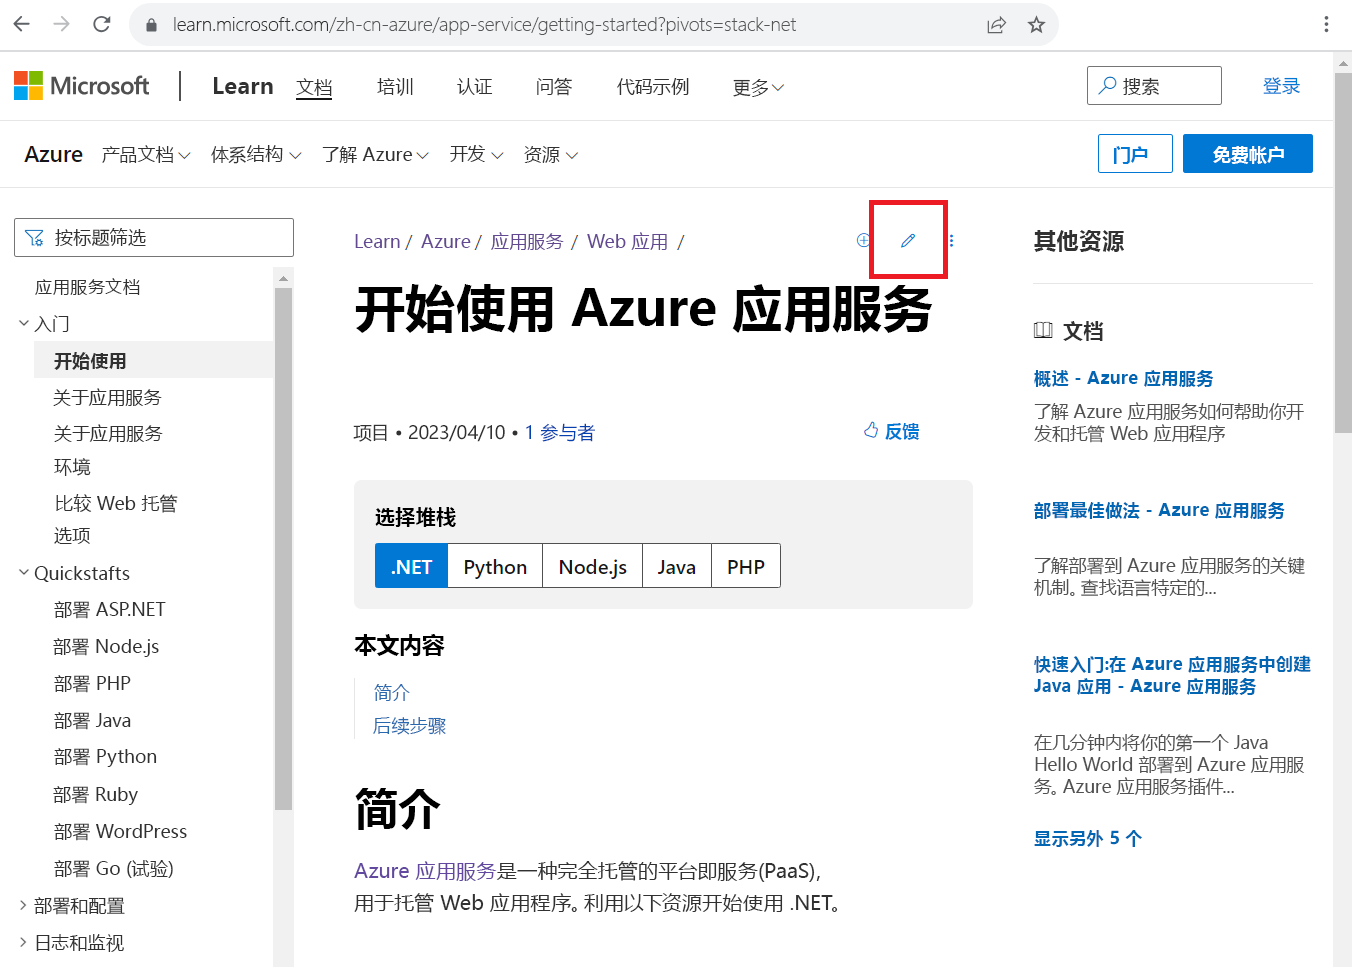
Task: Open the 认证 menu item
Action: click(475, 87)
